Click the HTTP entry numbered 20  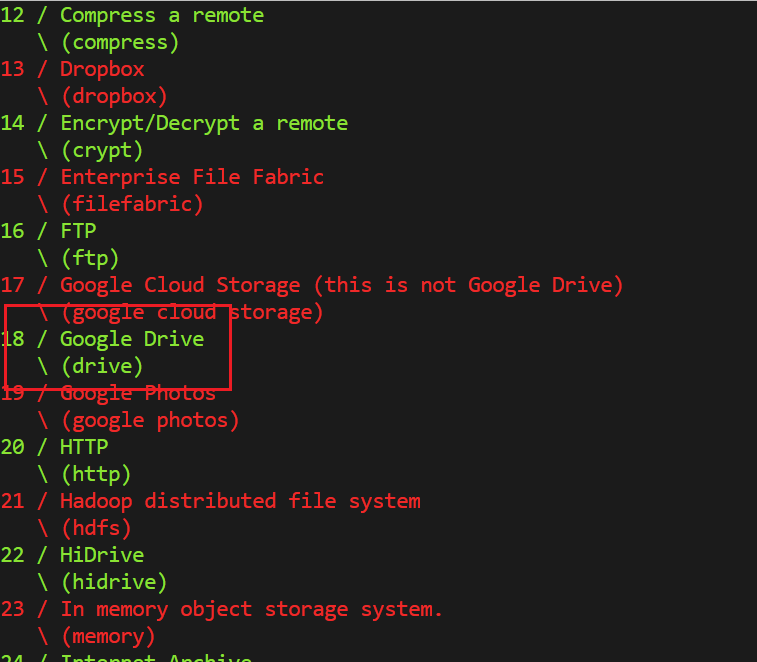pyautogui.click(x=84, y=447)
